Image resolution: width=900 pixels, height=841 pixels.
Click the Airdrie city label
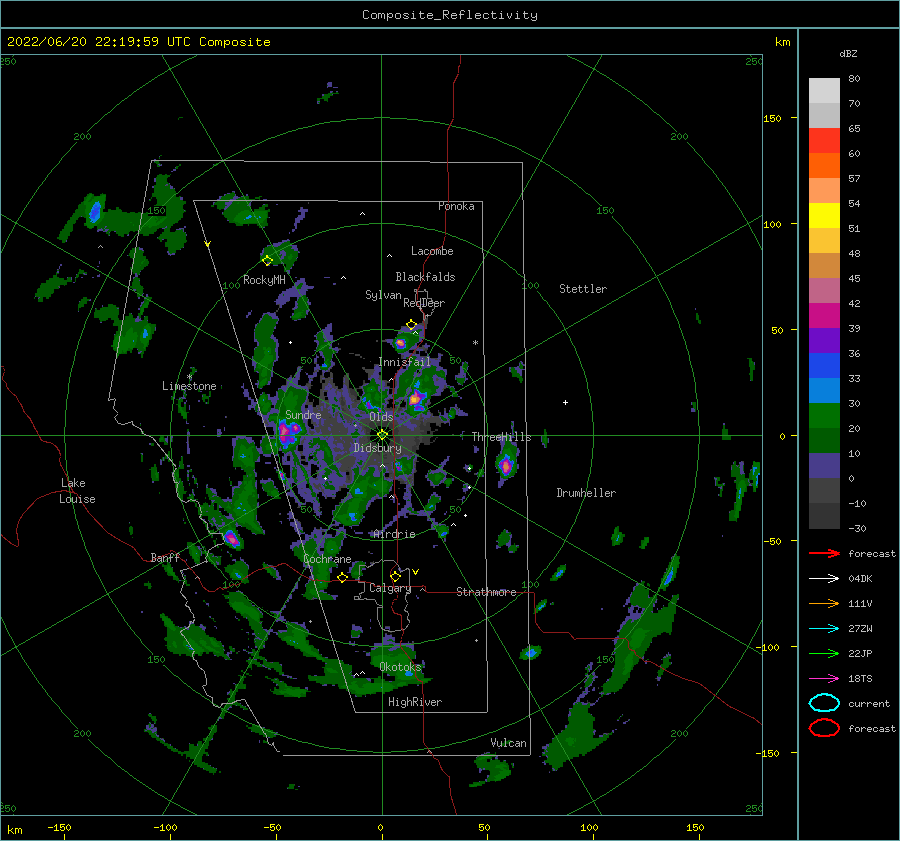click(394, 534)
